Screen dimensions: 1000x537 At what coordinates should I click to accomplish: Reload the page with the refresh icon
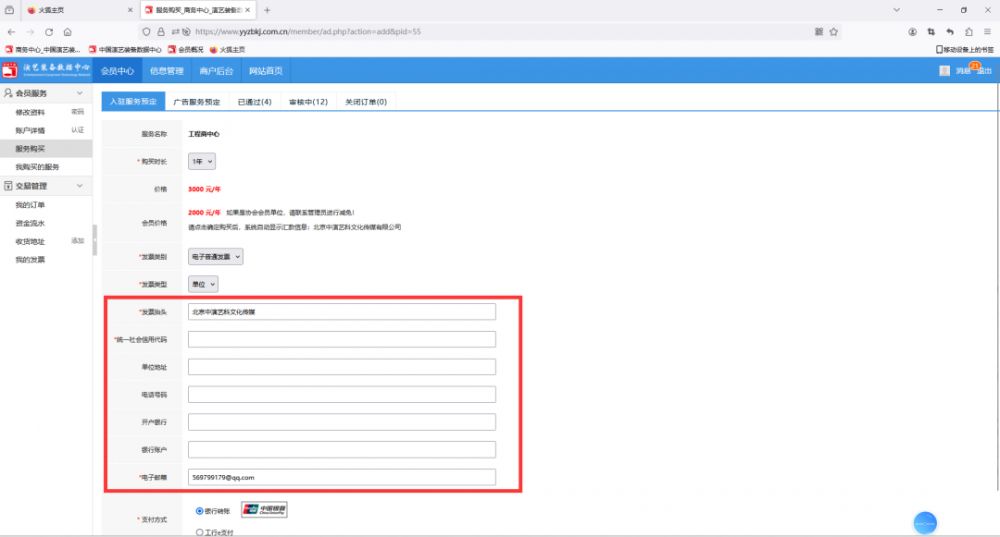48,32
